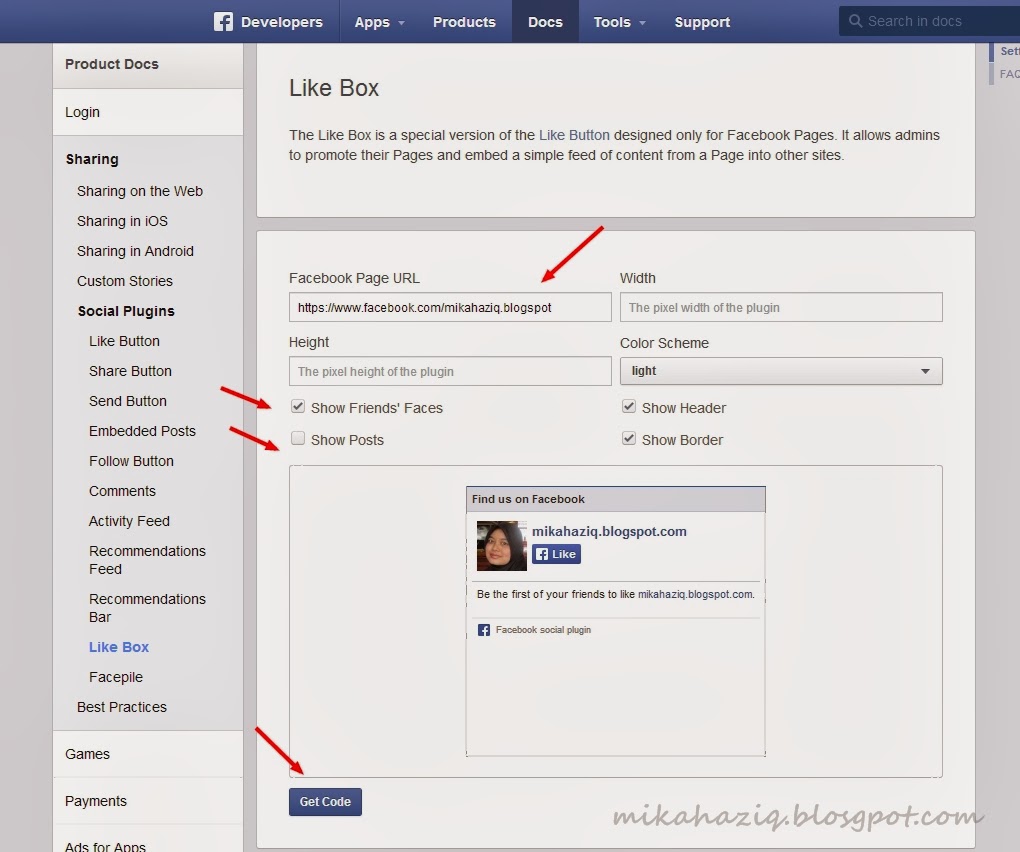This screenshot has height=852, width=1020.
Task: Open Facepile page
Action: [x=116, y=677]
